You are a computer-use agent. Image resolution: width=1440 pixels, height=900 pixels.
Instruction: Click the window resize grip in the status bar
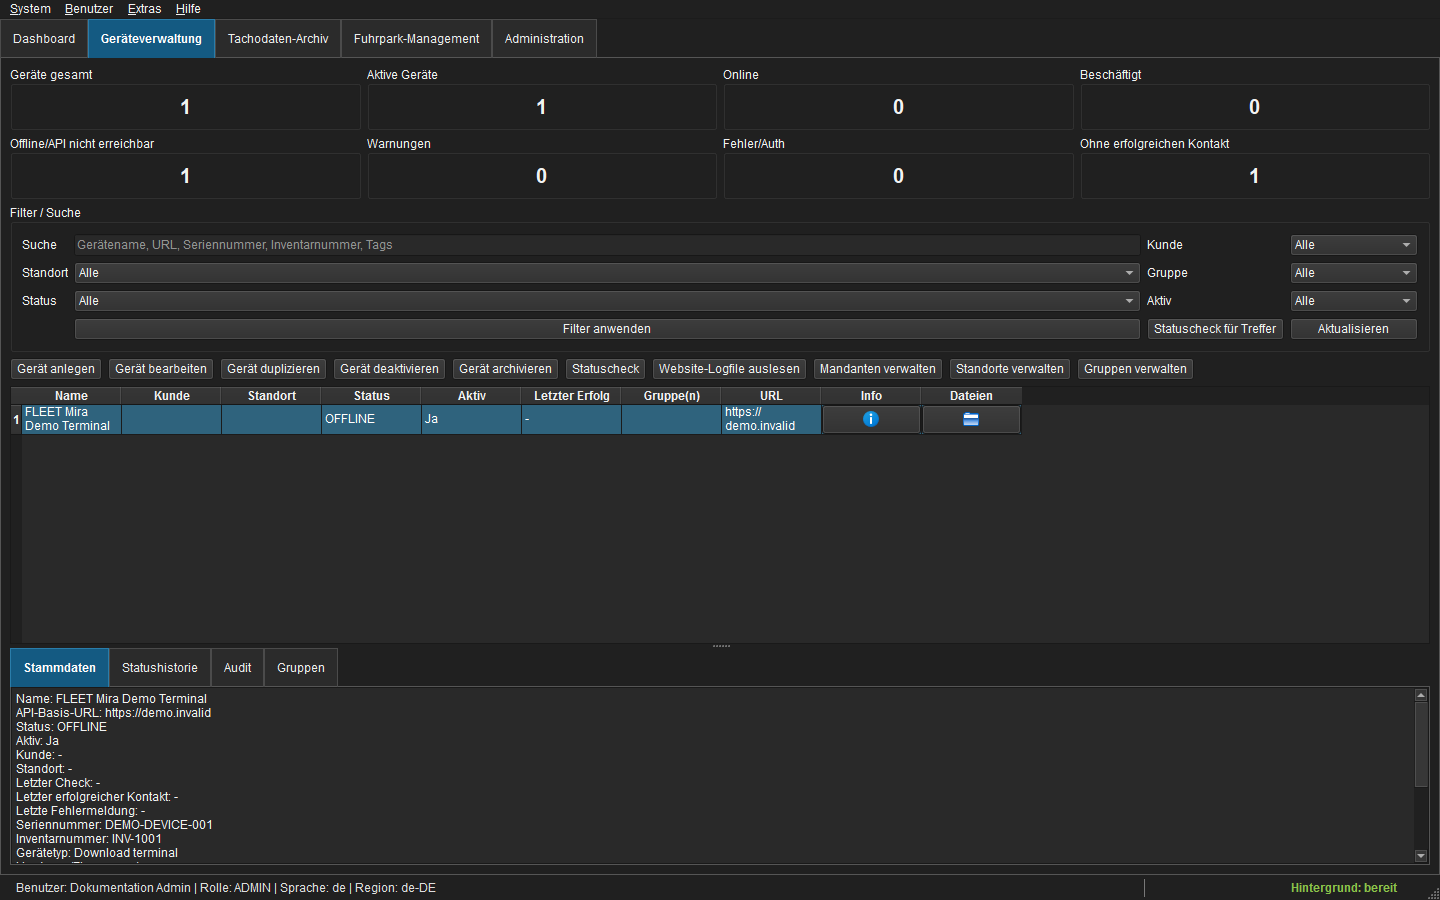coord(1432,892)
